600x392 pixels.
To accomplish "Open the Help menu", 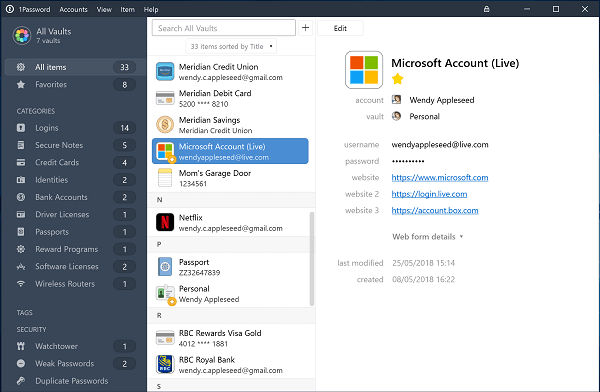I will [151, 9].
